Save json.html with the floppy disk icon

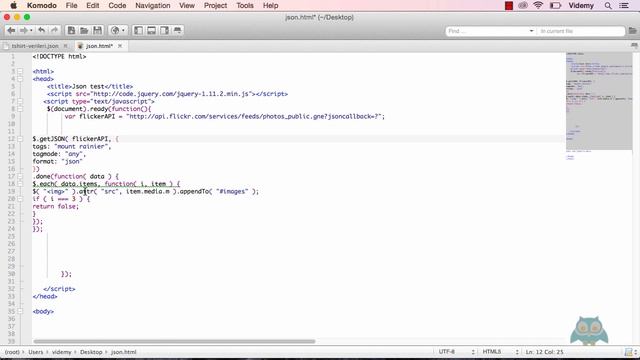pos(97,31)
